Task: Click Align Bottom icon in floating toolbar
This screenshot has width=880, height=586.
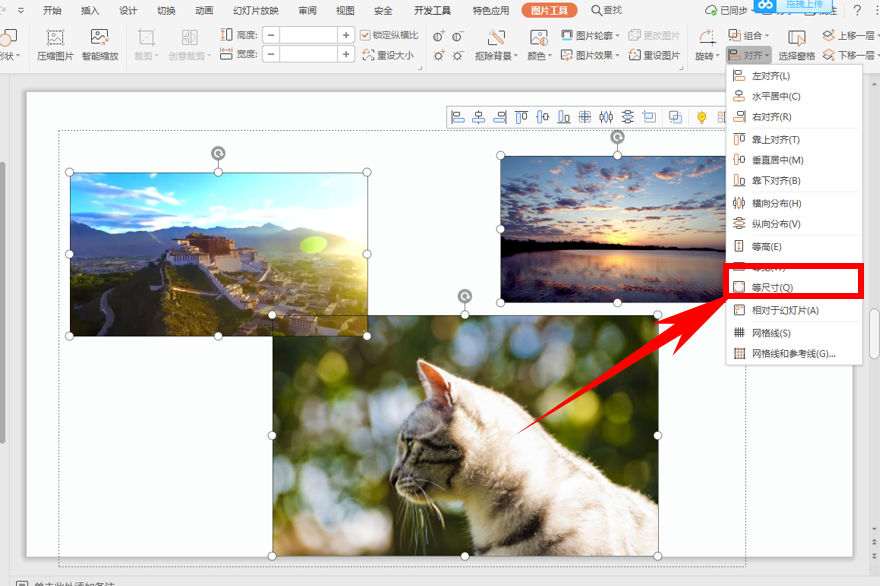Action: tap(563, 117)
